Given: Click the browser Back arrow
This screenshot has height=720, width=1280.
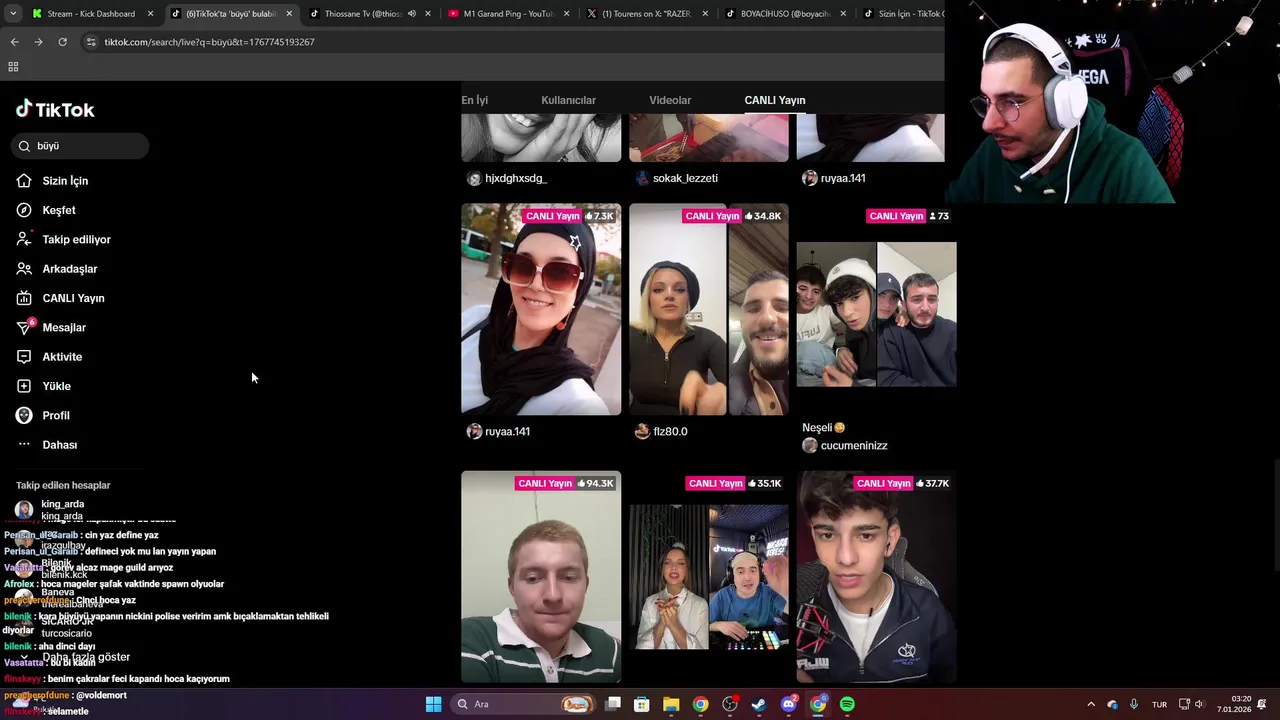Looking at the screenshot, I should [14, 42].
